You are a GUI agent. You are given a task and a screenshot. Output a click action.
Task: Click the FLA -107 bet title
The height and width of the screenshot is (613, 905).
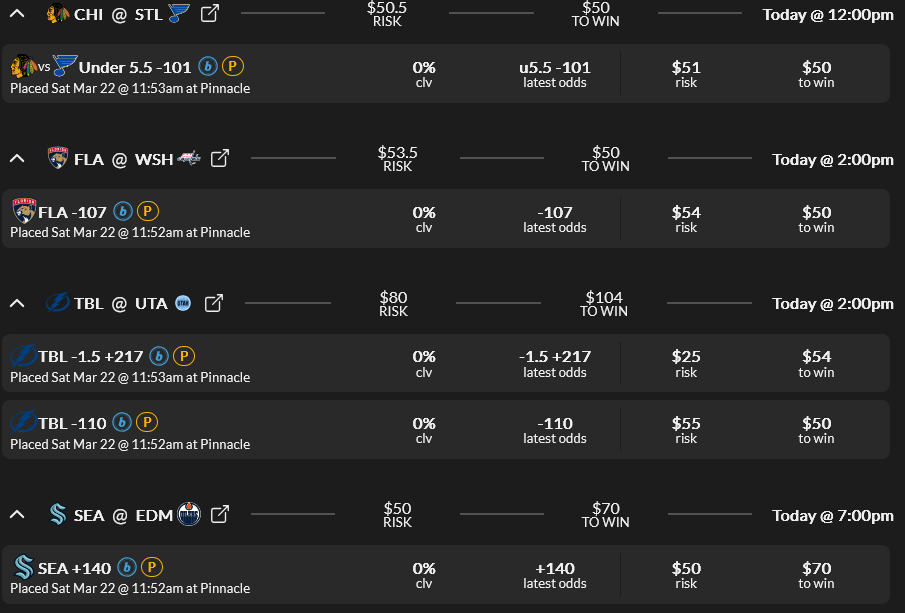coord(72,212)
